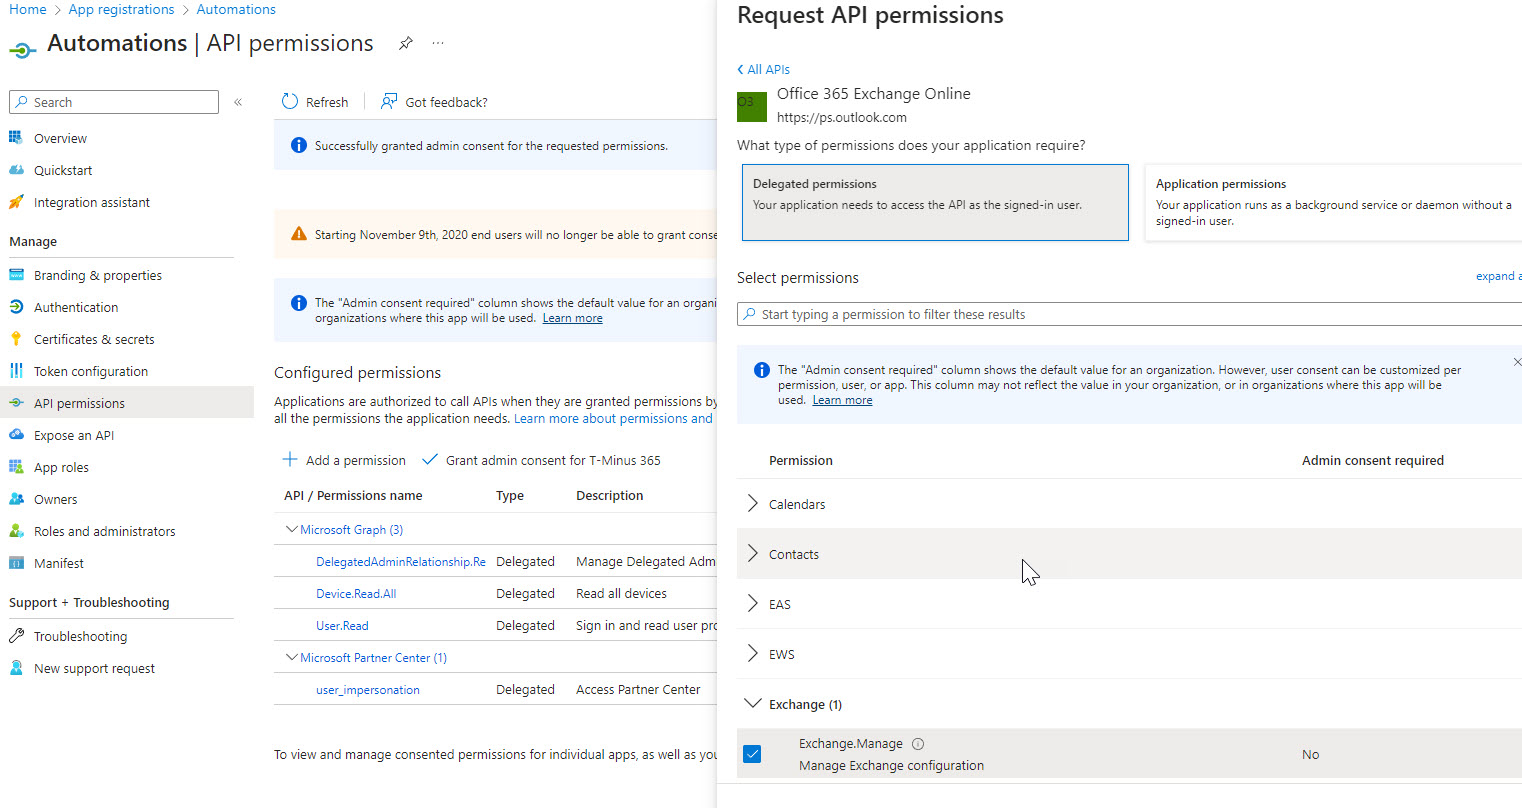This screenshot has height=808, width=1522.
Task: Click the info icon next to Exchange.Manage
Action: pyautogui.click(x=918, y=744)
